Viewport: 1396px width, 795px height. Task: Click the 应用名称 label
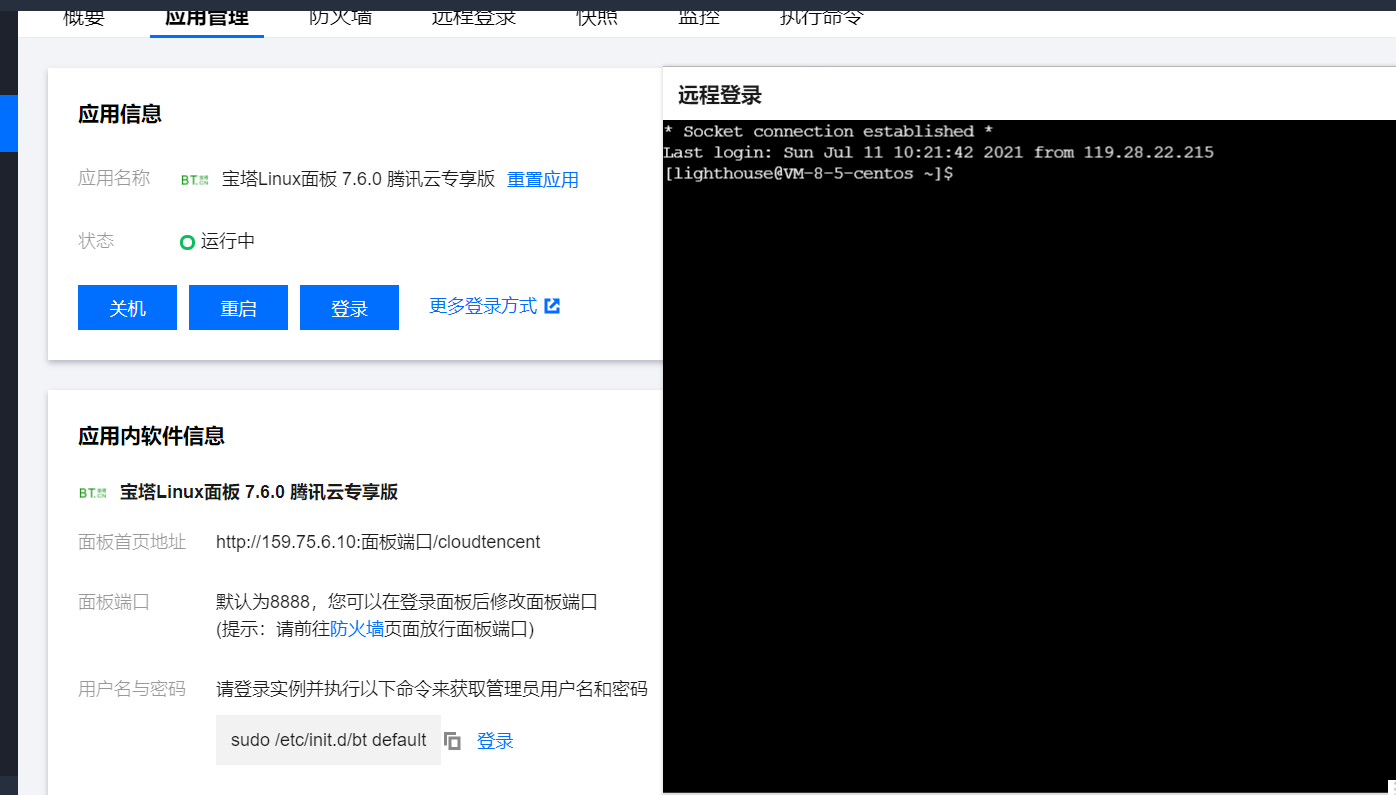click(114, 178)
